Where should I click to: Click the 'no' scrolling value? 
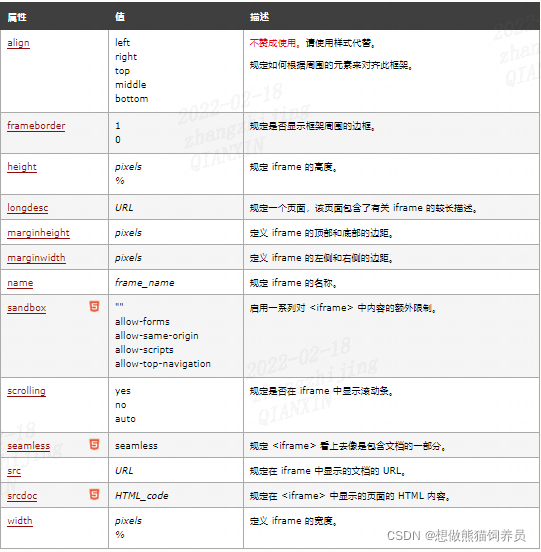coord(121,405)
